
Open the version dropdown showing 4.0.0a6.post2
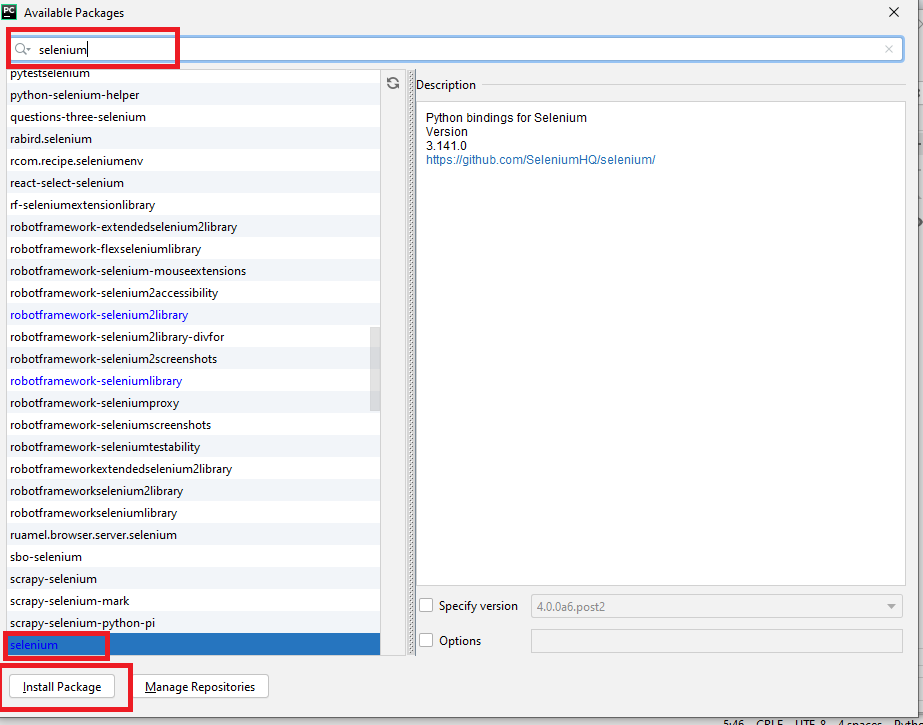(x=716, y=606)
